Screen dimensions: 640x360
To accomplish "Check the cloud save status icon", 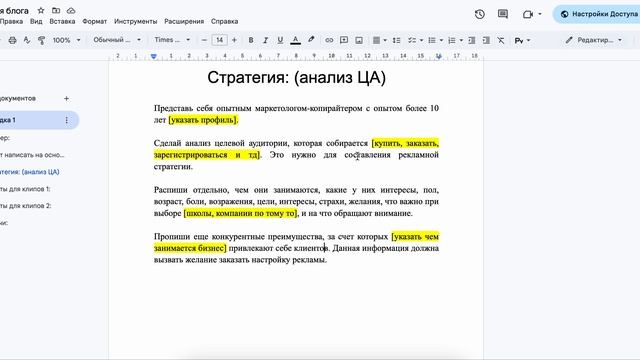I will point(71,10).
